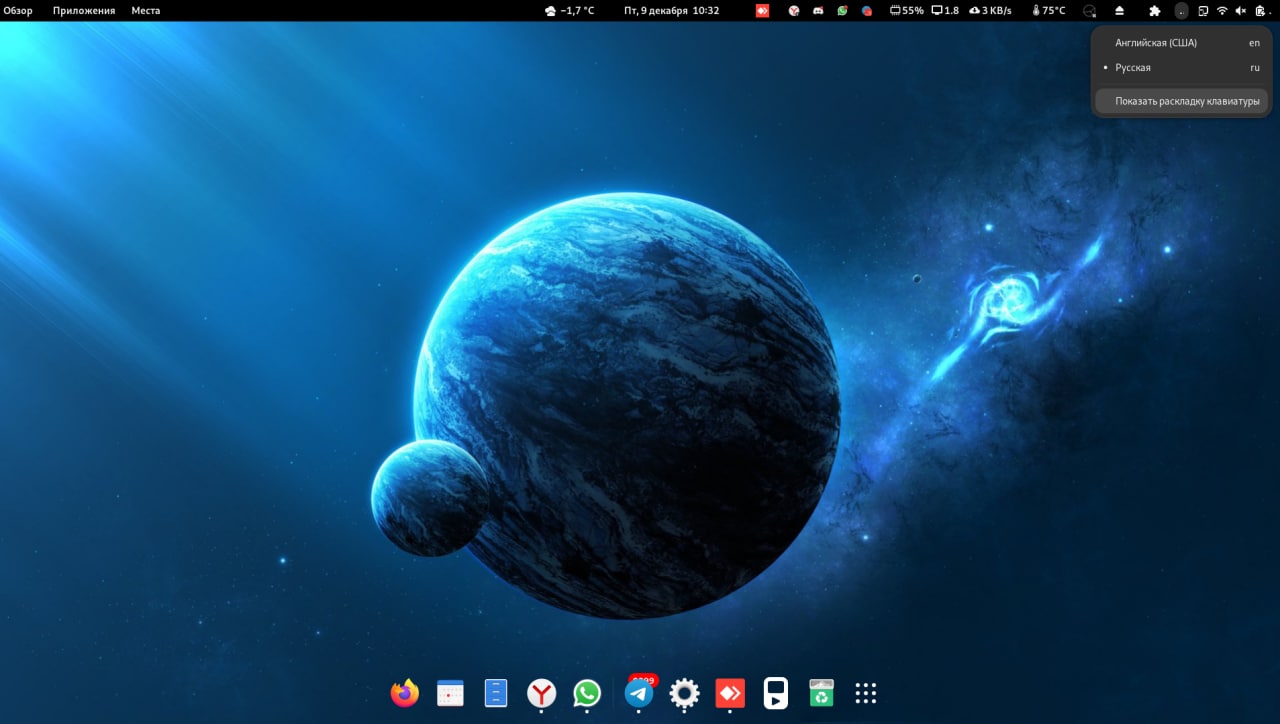The image size is (1280, 724).
Task: Open Settings gear in the dock
Action: coord(684,693)
